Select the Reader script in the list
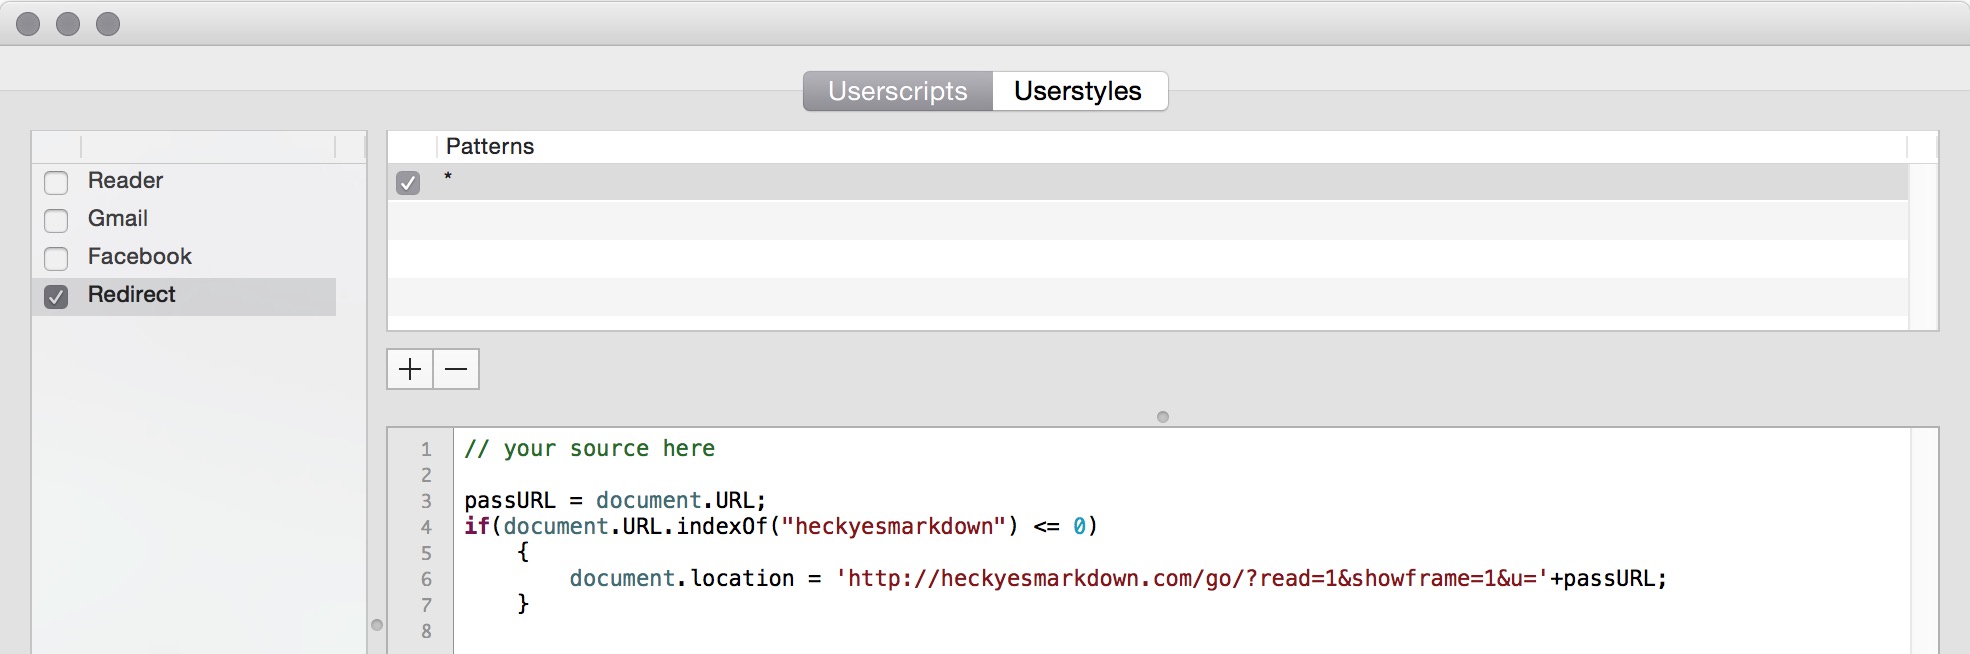The image size is (1970, 654). (125, 181)
